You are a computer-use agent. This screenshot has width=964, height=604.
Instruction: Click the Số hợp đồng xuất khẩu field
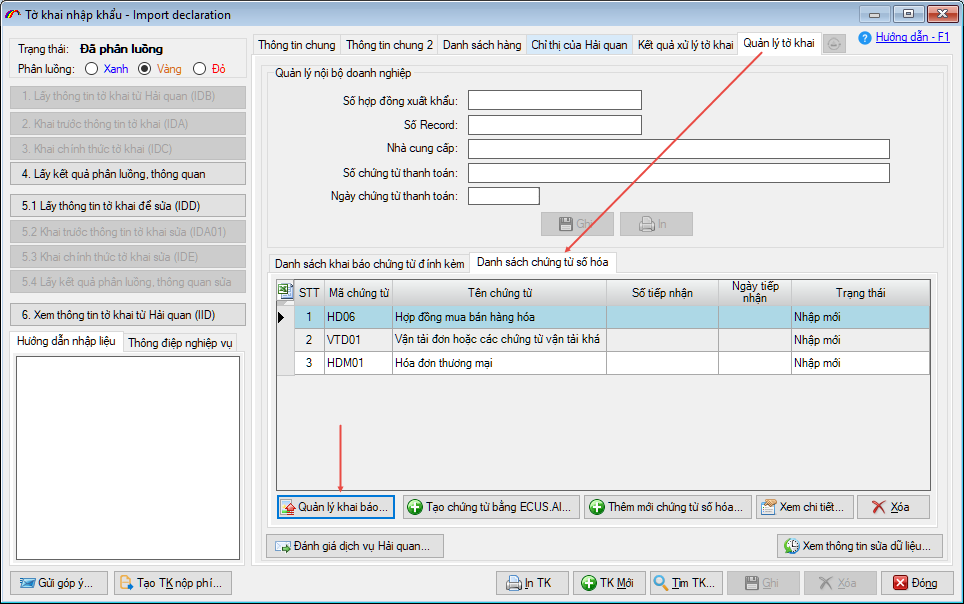555,100
